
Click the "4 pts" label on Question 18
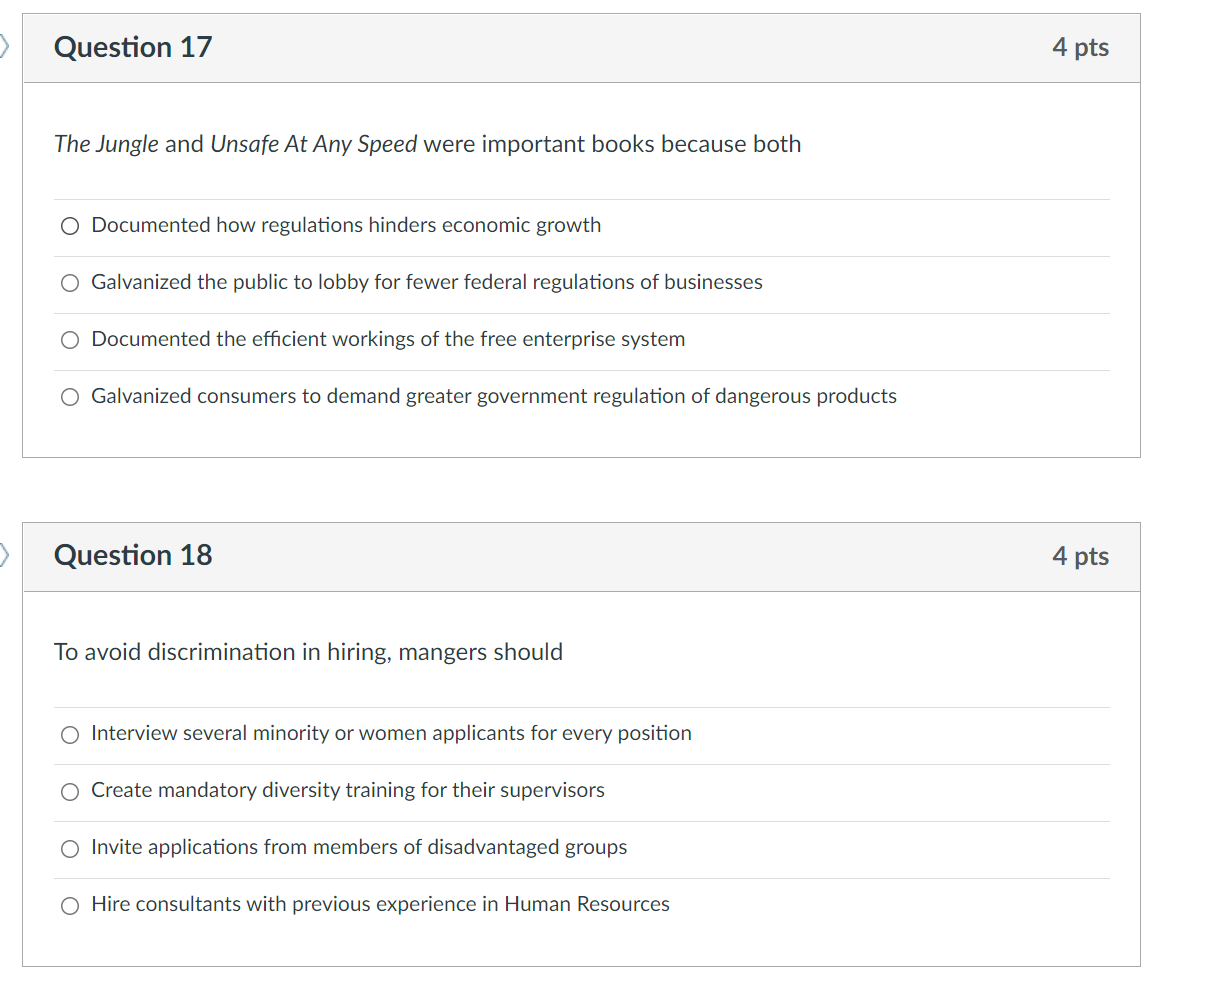click(1080, 556)
